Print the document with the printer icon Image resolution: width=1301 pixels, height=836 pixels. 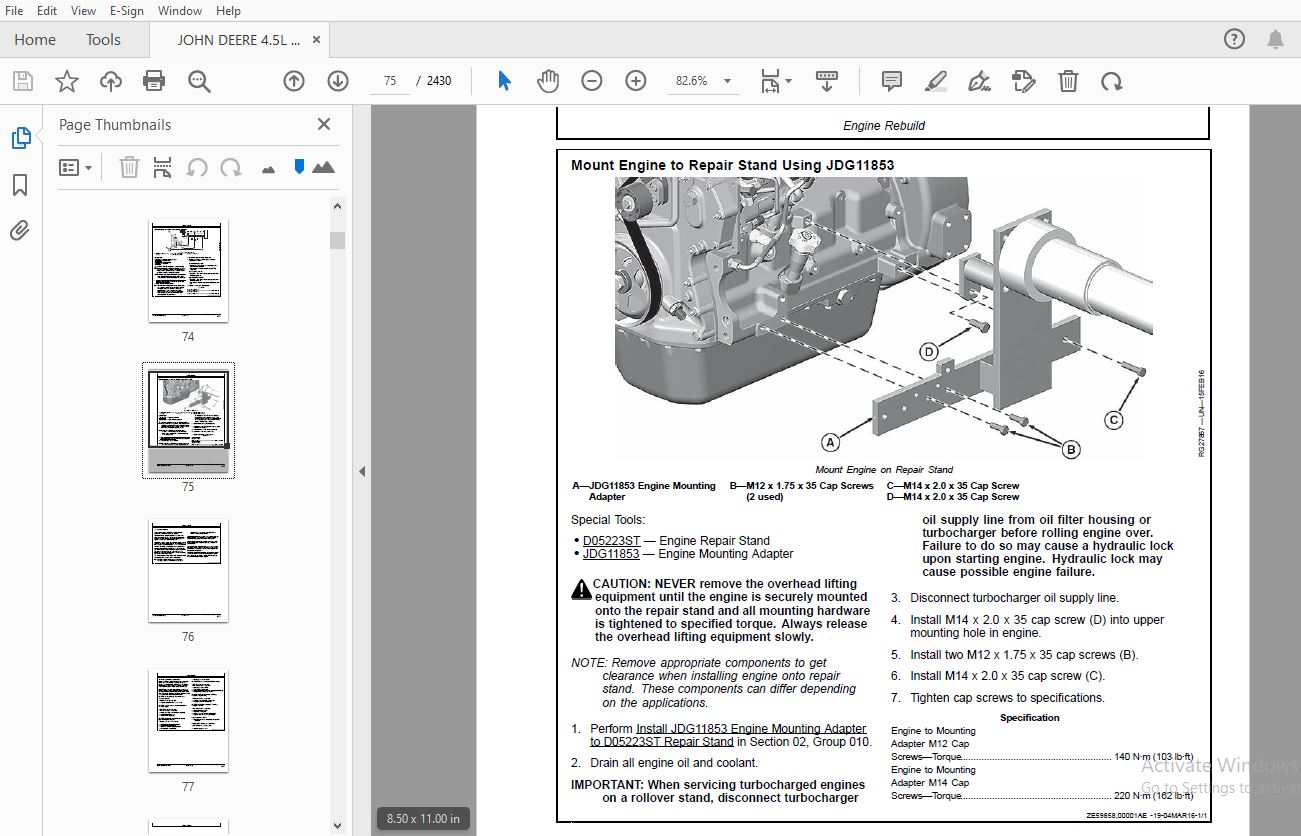click(x=154, y=81)
